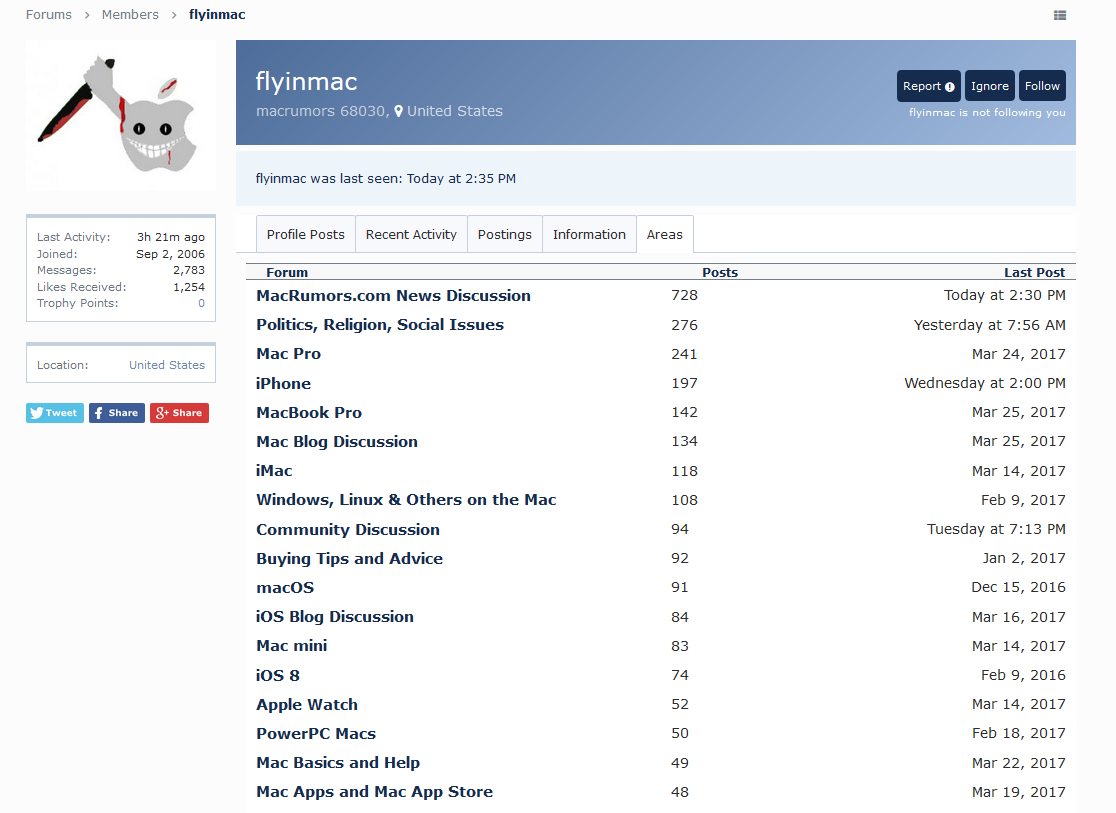The height and width of the screenshot is (813, 1116).
Task: Click the 728 posts count
Action: [x=684, y=295]
